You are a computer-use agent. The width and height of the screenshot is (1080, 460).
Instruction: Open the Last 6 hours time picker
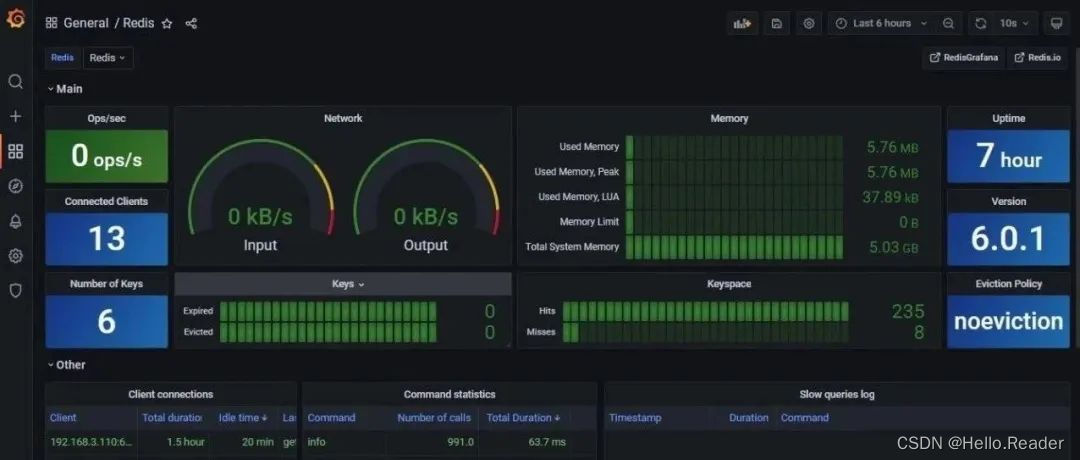[x=882, y=23]
